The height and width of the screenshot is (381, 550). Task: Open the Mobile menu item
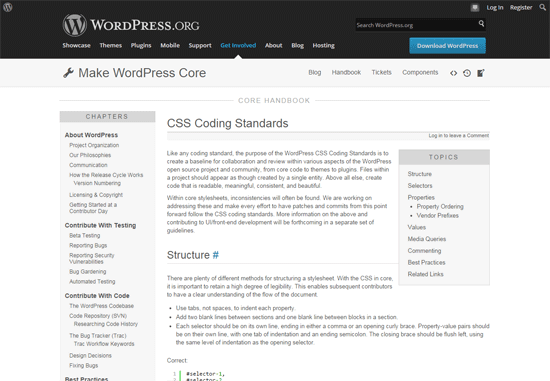170,45
